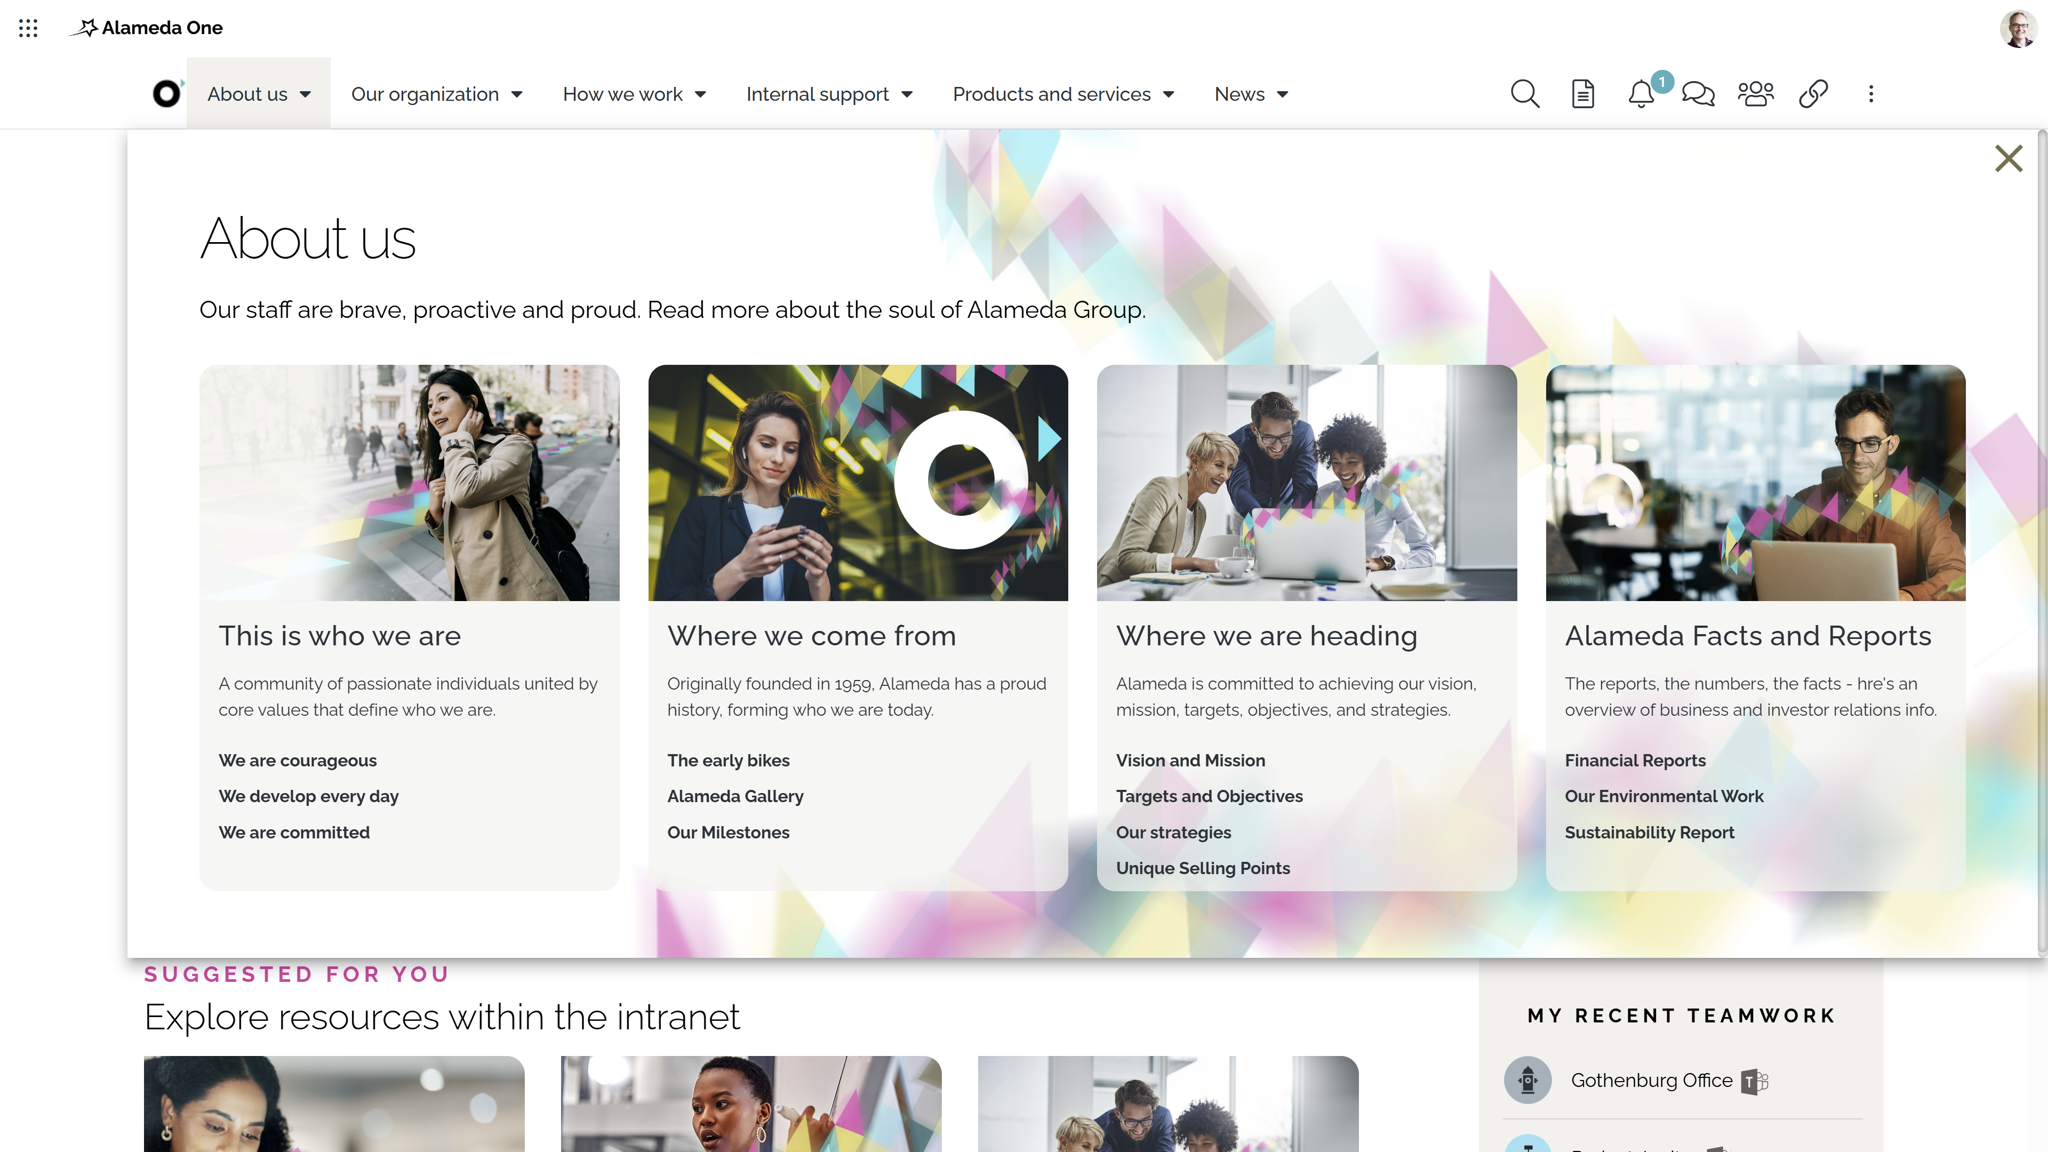Image resolution: width=2048 pixels, height=1152 pixels.
Task: Open the documents page icon
Action: coord(1582,93)
